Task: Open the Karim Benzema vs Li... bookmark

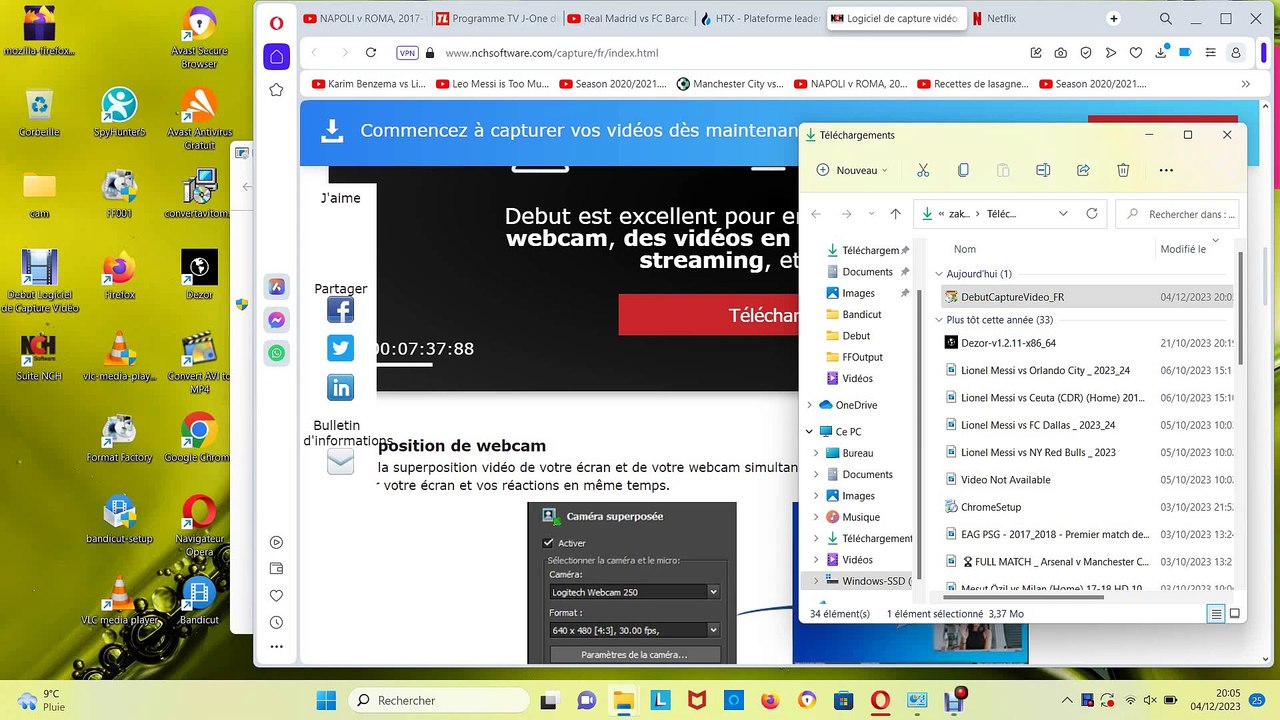Action: point(369,84)
